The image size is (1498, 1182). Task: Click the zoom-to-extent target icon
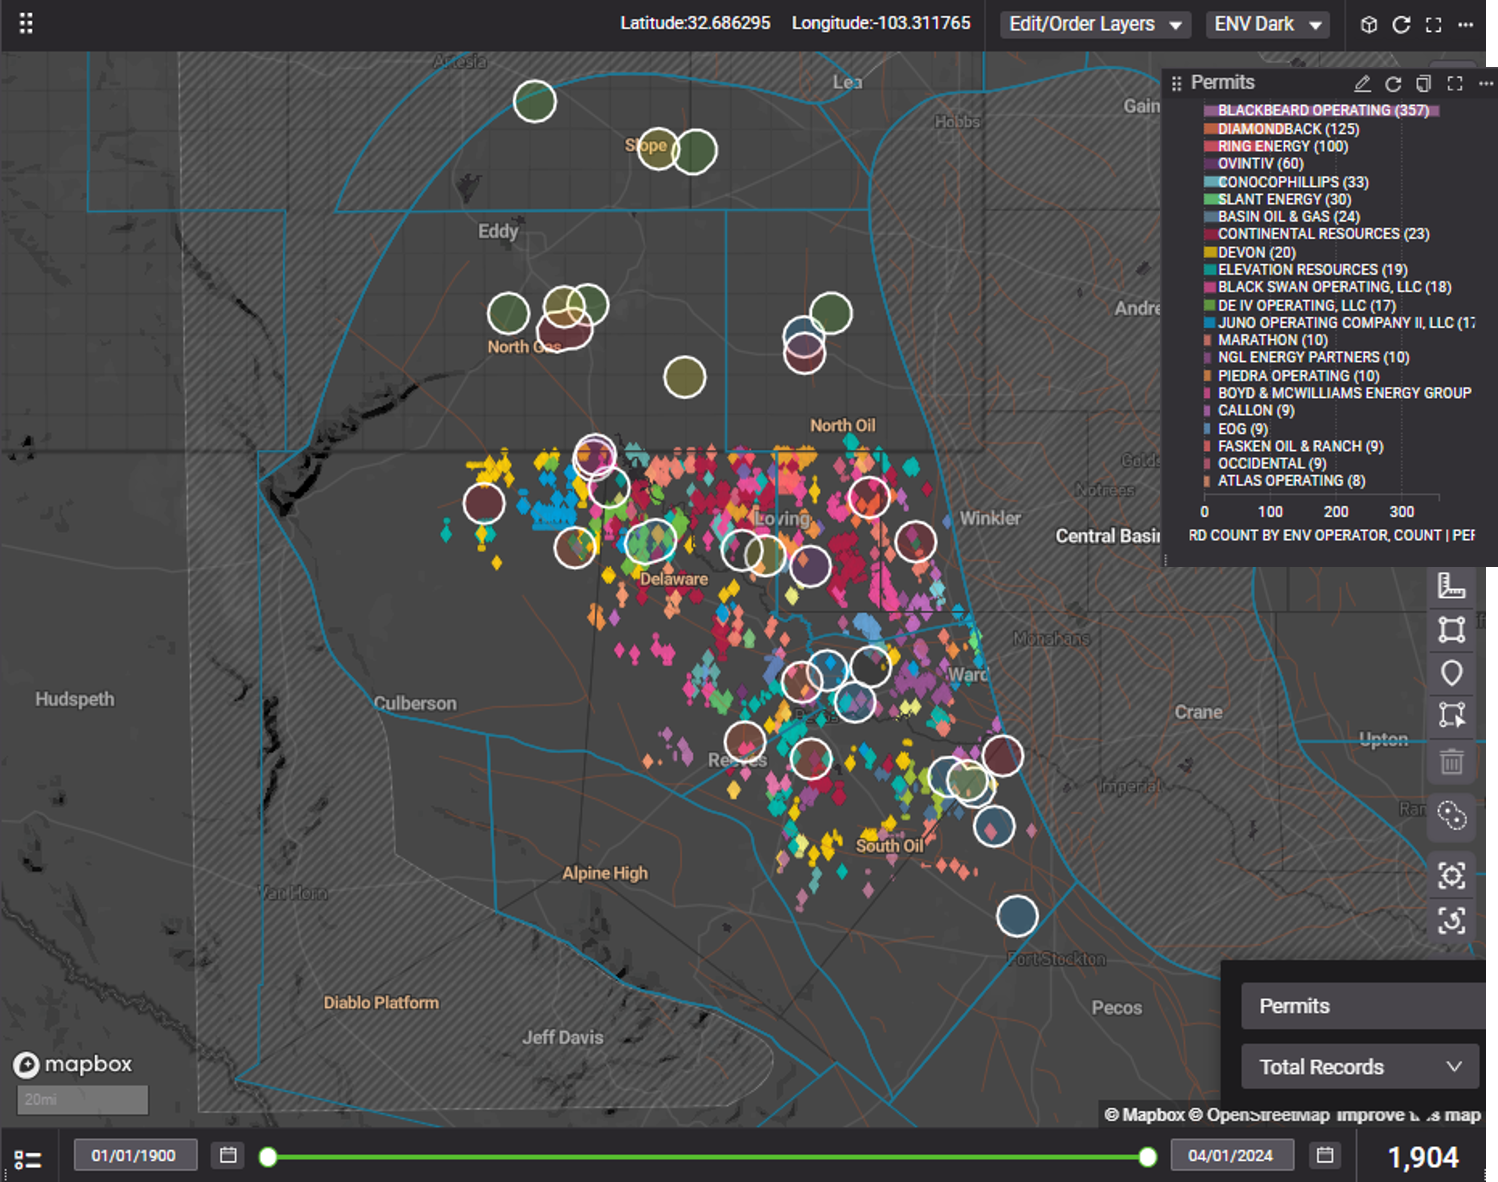tap(1451, 876)
